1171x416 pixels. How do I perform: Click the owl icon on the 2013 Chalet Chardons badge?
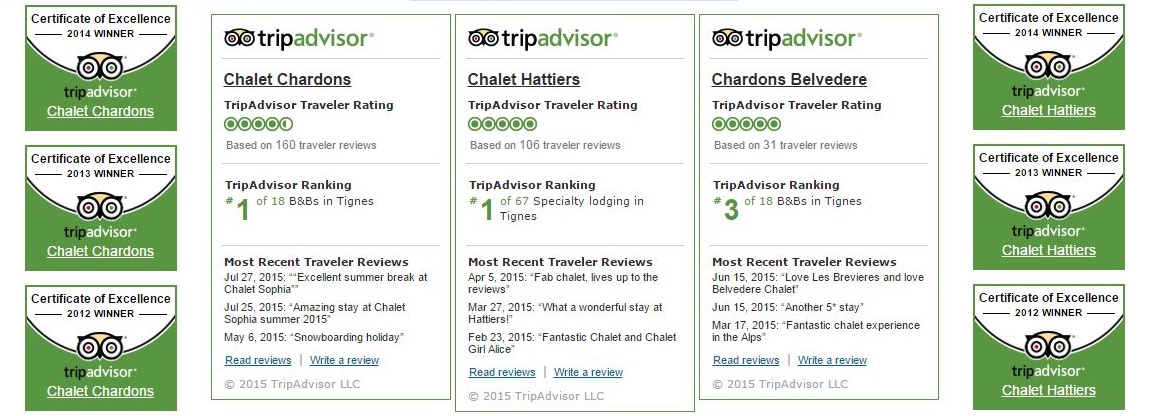click(x=100, y=207)
